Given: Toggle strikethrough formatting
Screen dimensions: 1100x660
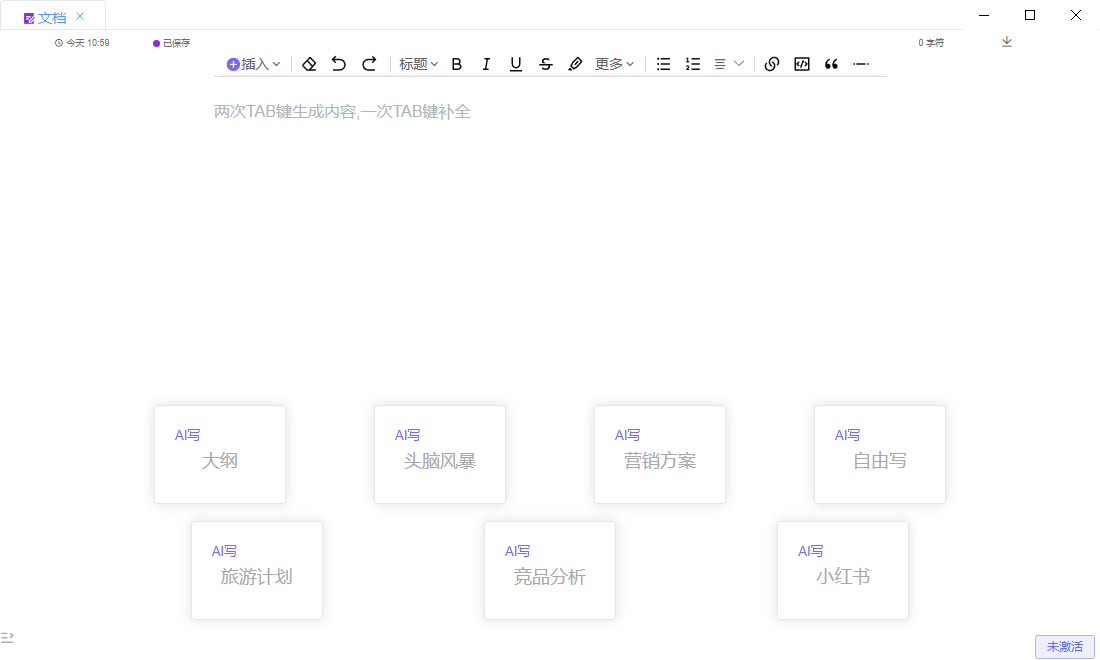Looking at the screenshot, I should (545, 63).
